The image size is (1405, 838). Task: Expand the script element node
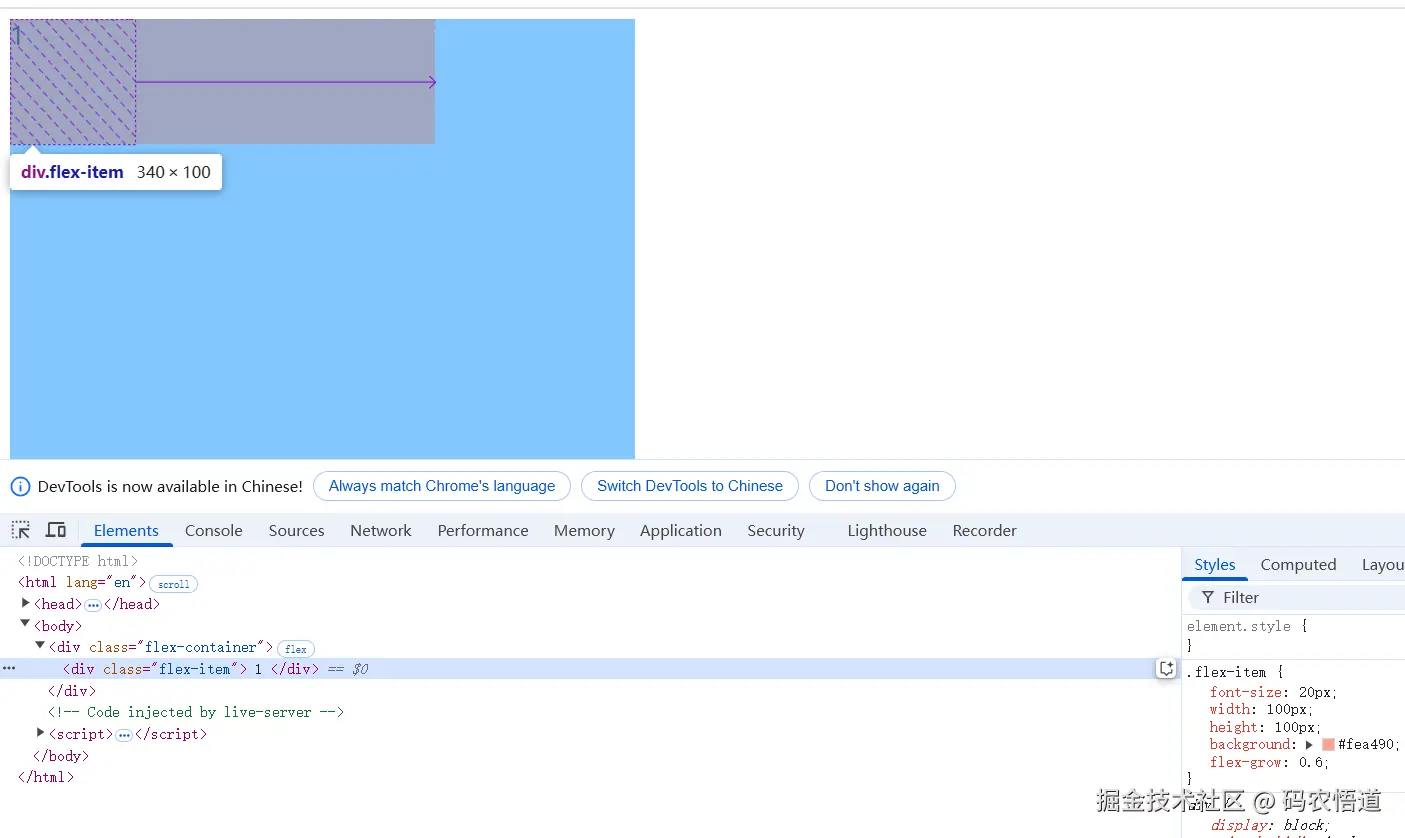click(41, 733)
